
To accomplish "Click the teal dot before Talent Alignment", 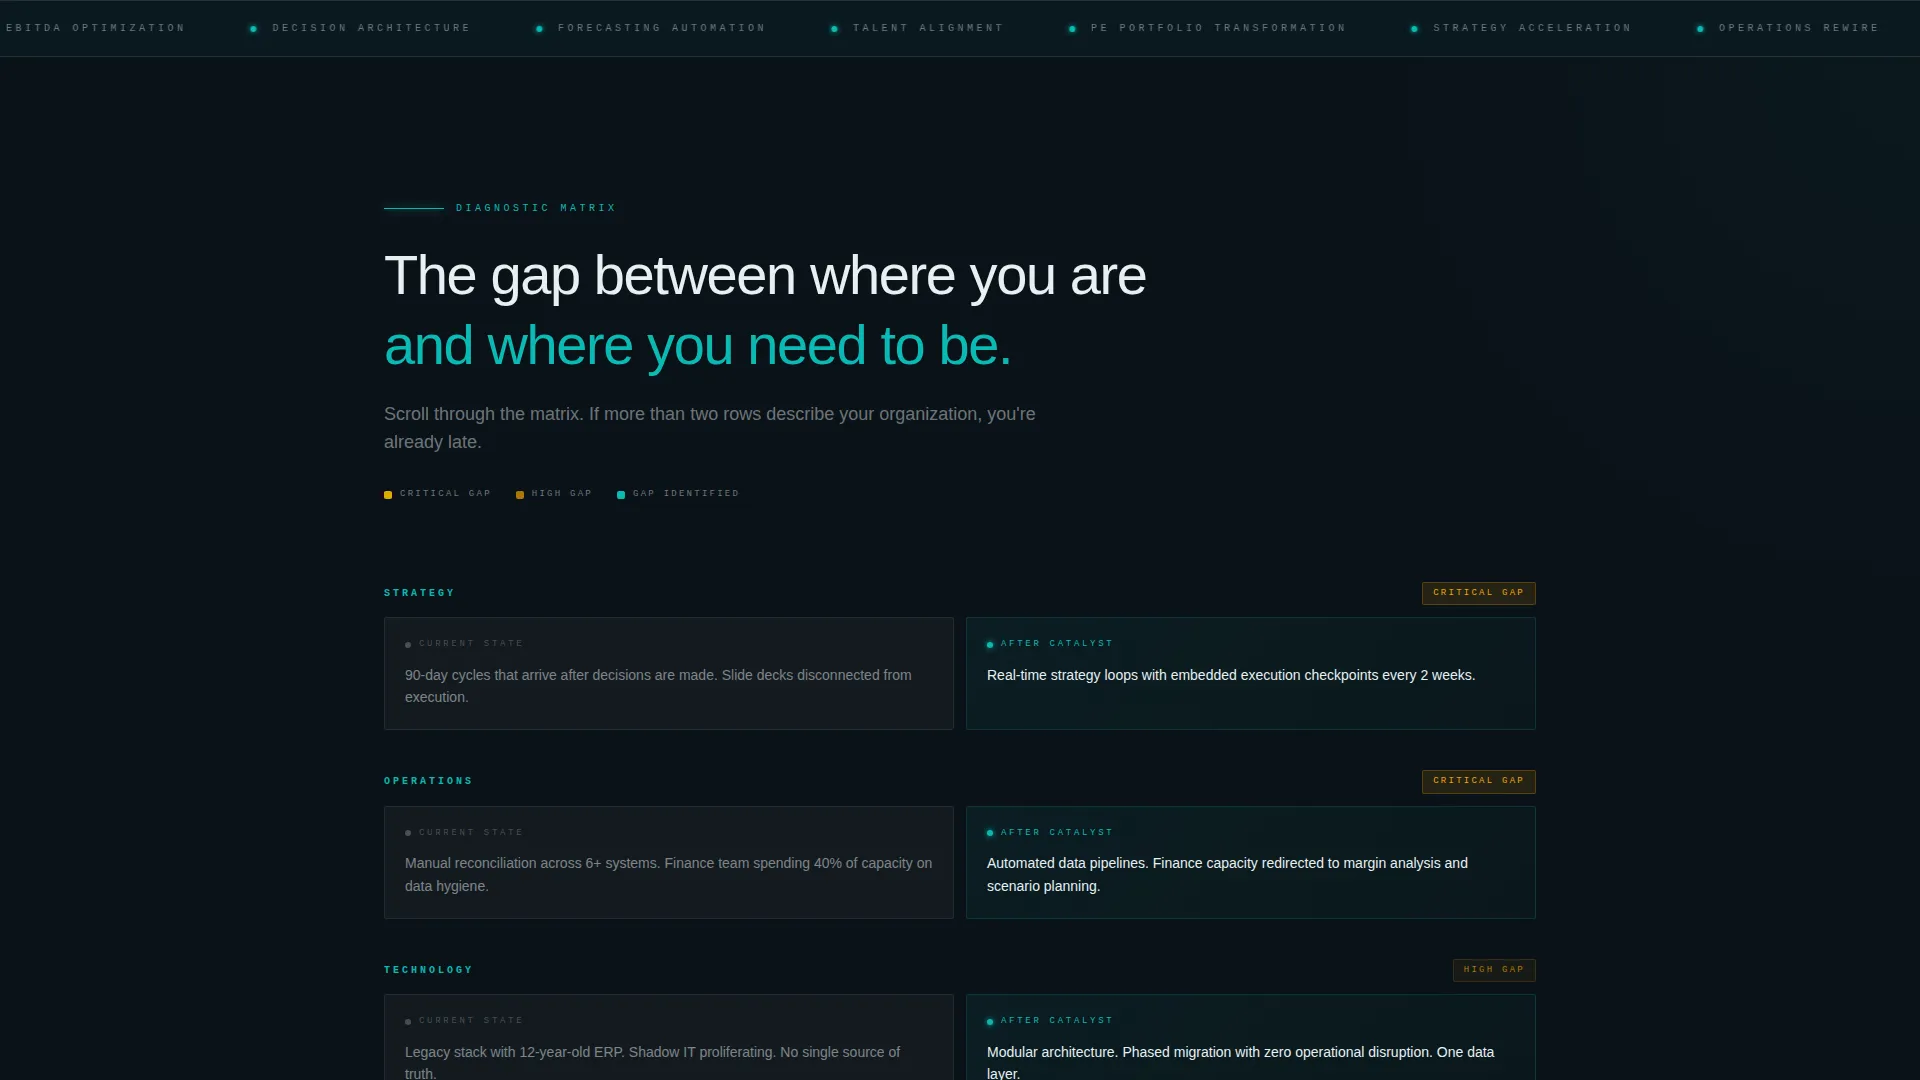I will click(x=834, y=29).
